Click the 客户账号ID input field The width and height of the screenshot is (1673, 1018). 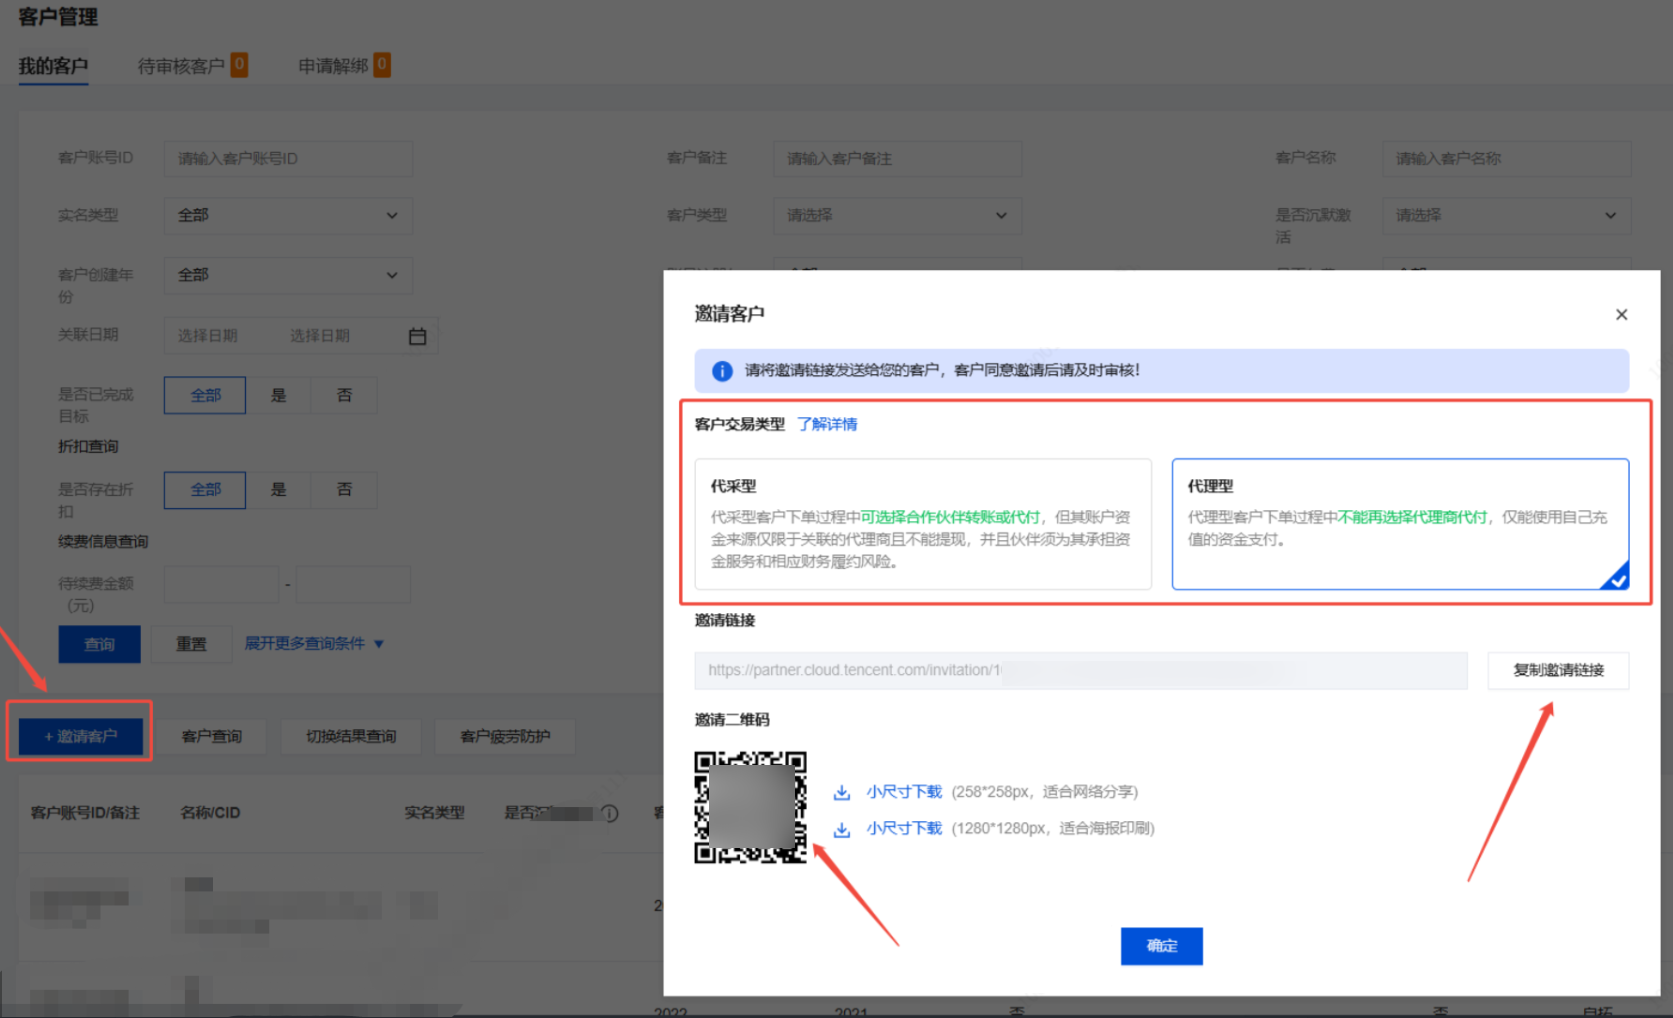[x=288, y=159]
